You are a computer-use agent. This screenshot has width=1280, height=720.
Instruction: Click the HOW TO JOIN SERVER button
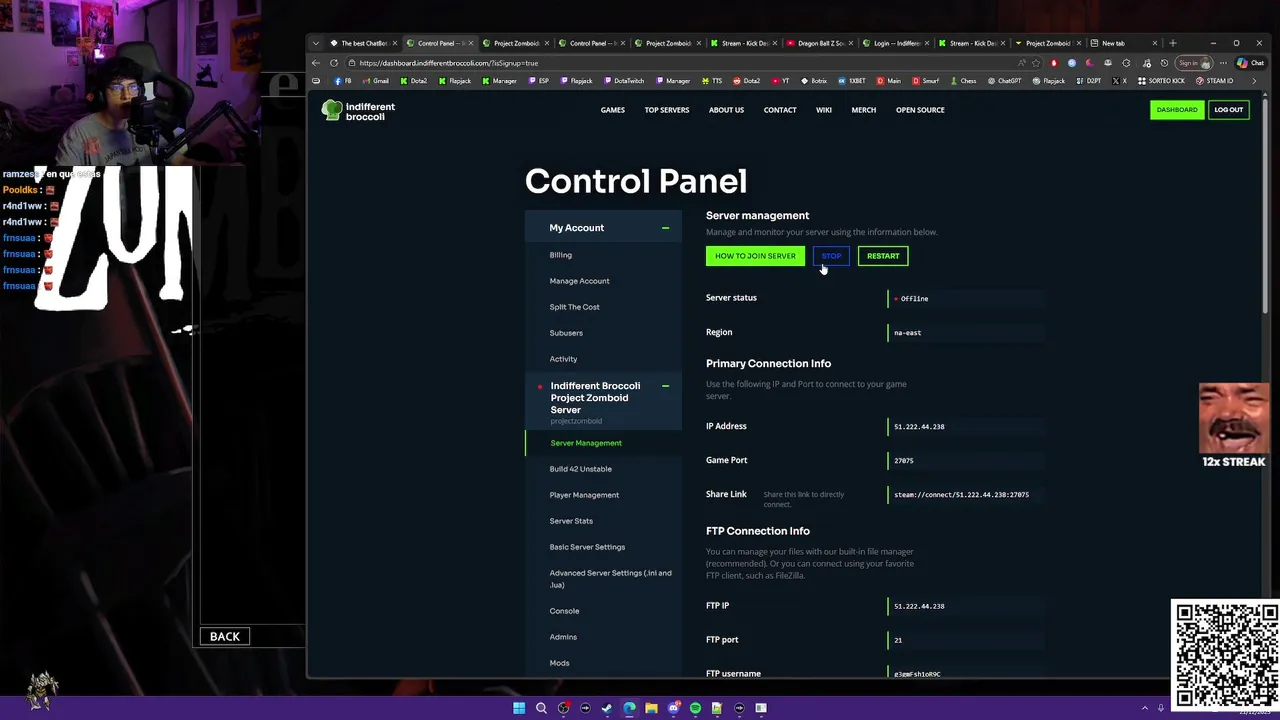[755, 256]
